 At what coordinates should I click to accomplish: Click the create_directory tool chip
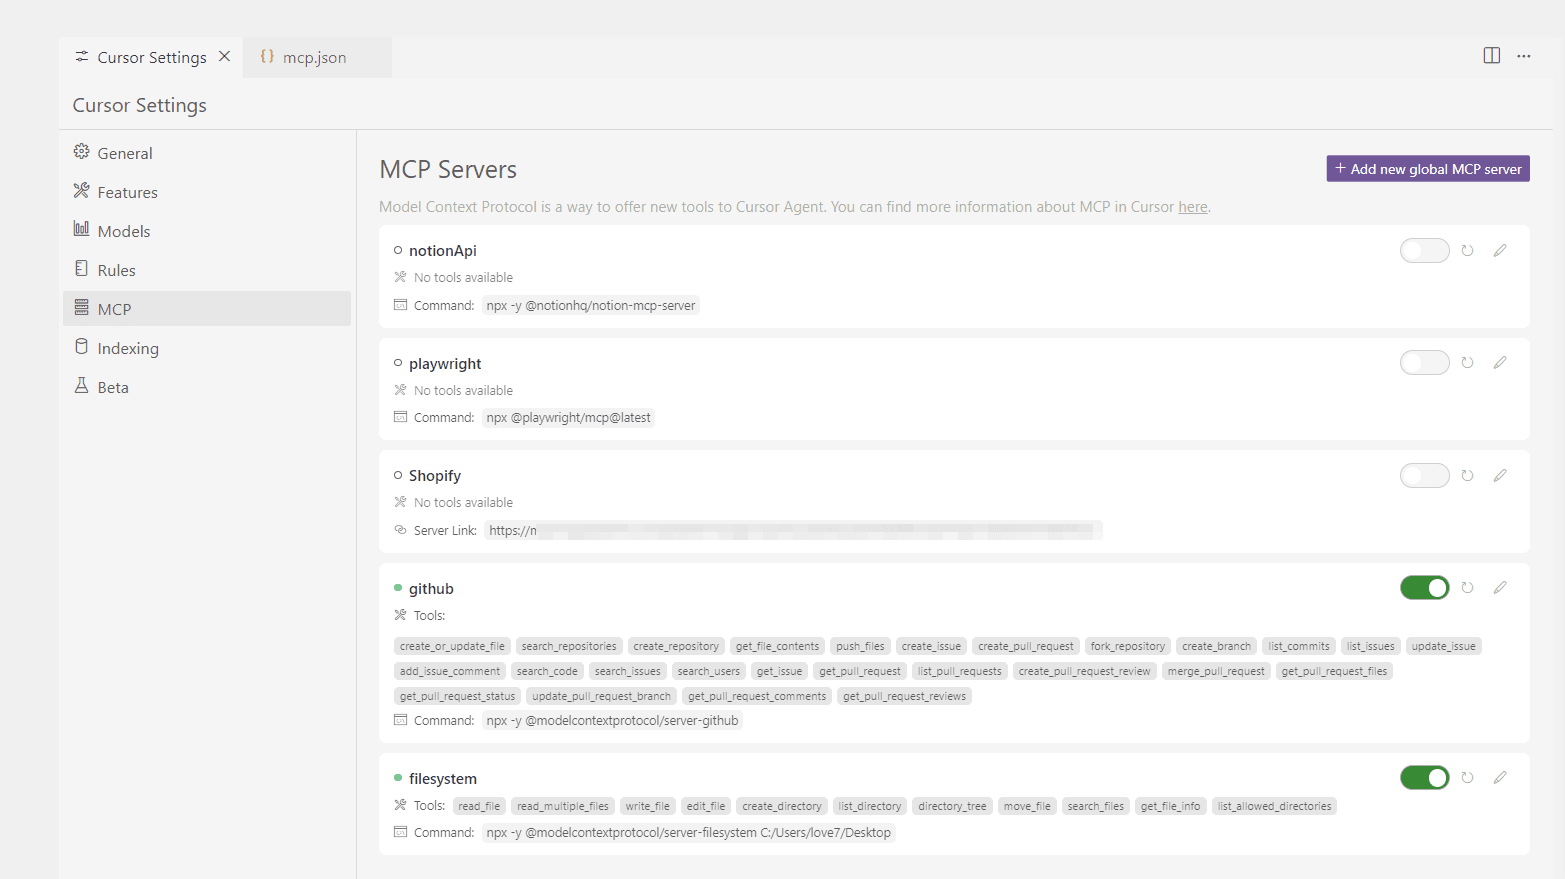(x=782, y=806)
